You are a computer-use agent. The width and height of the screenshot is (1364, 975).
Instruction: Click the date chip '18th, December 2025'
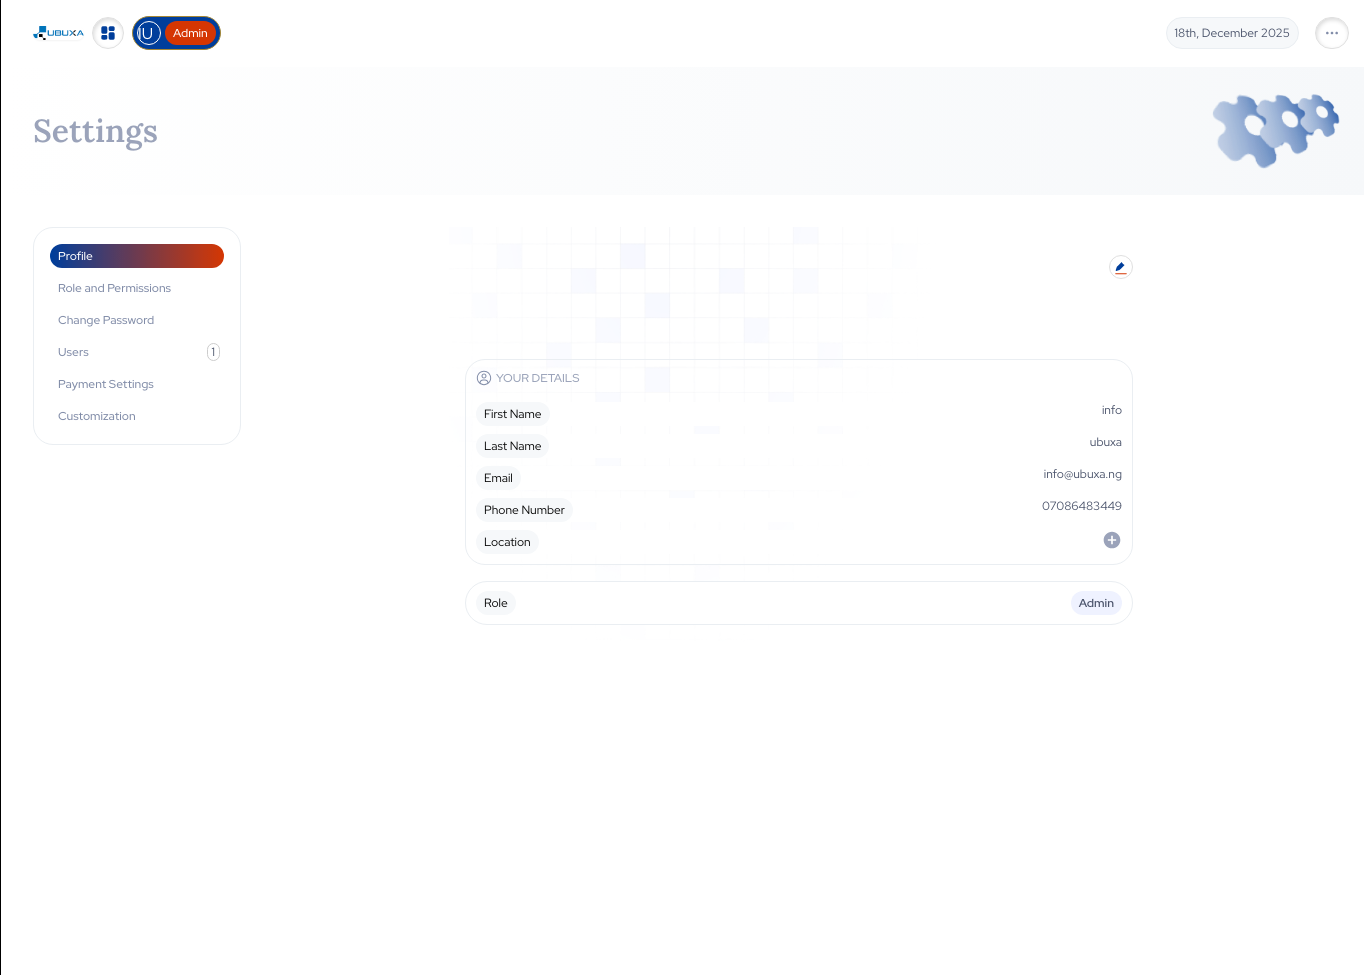[1232, 32]
